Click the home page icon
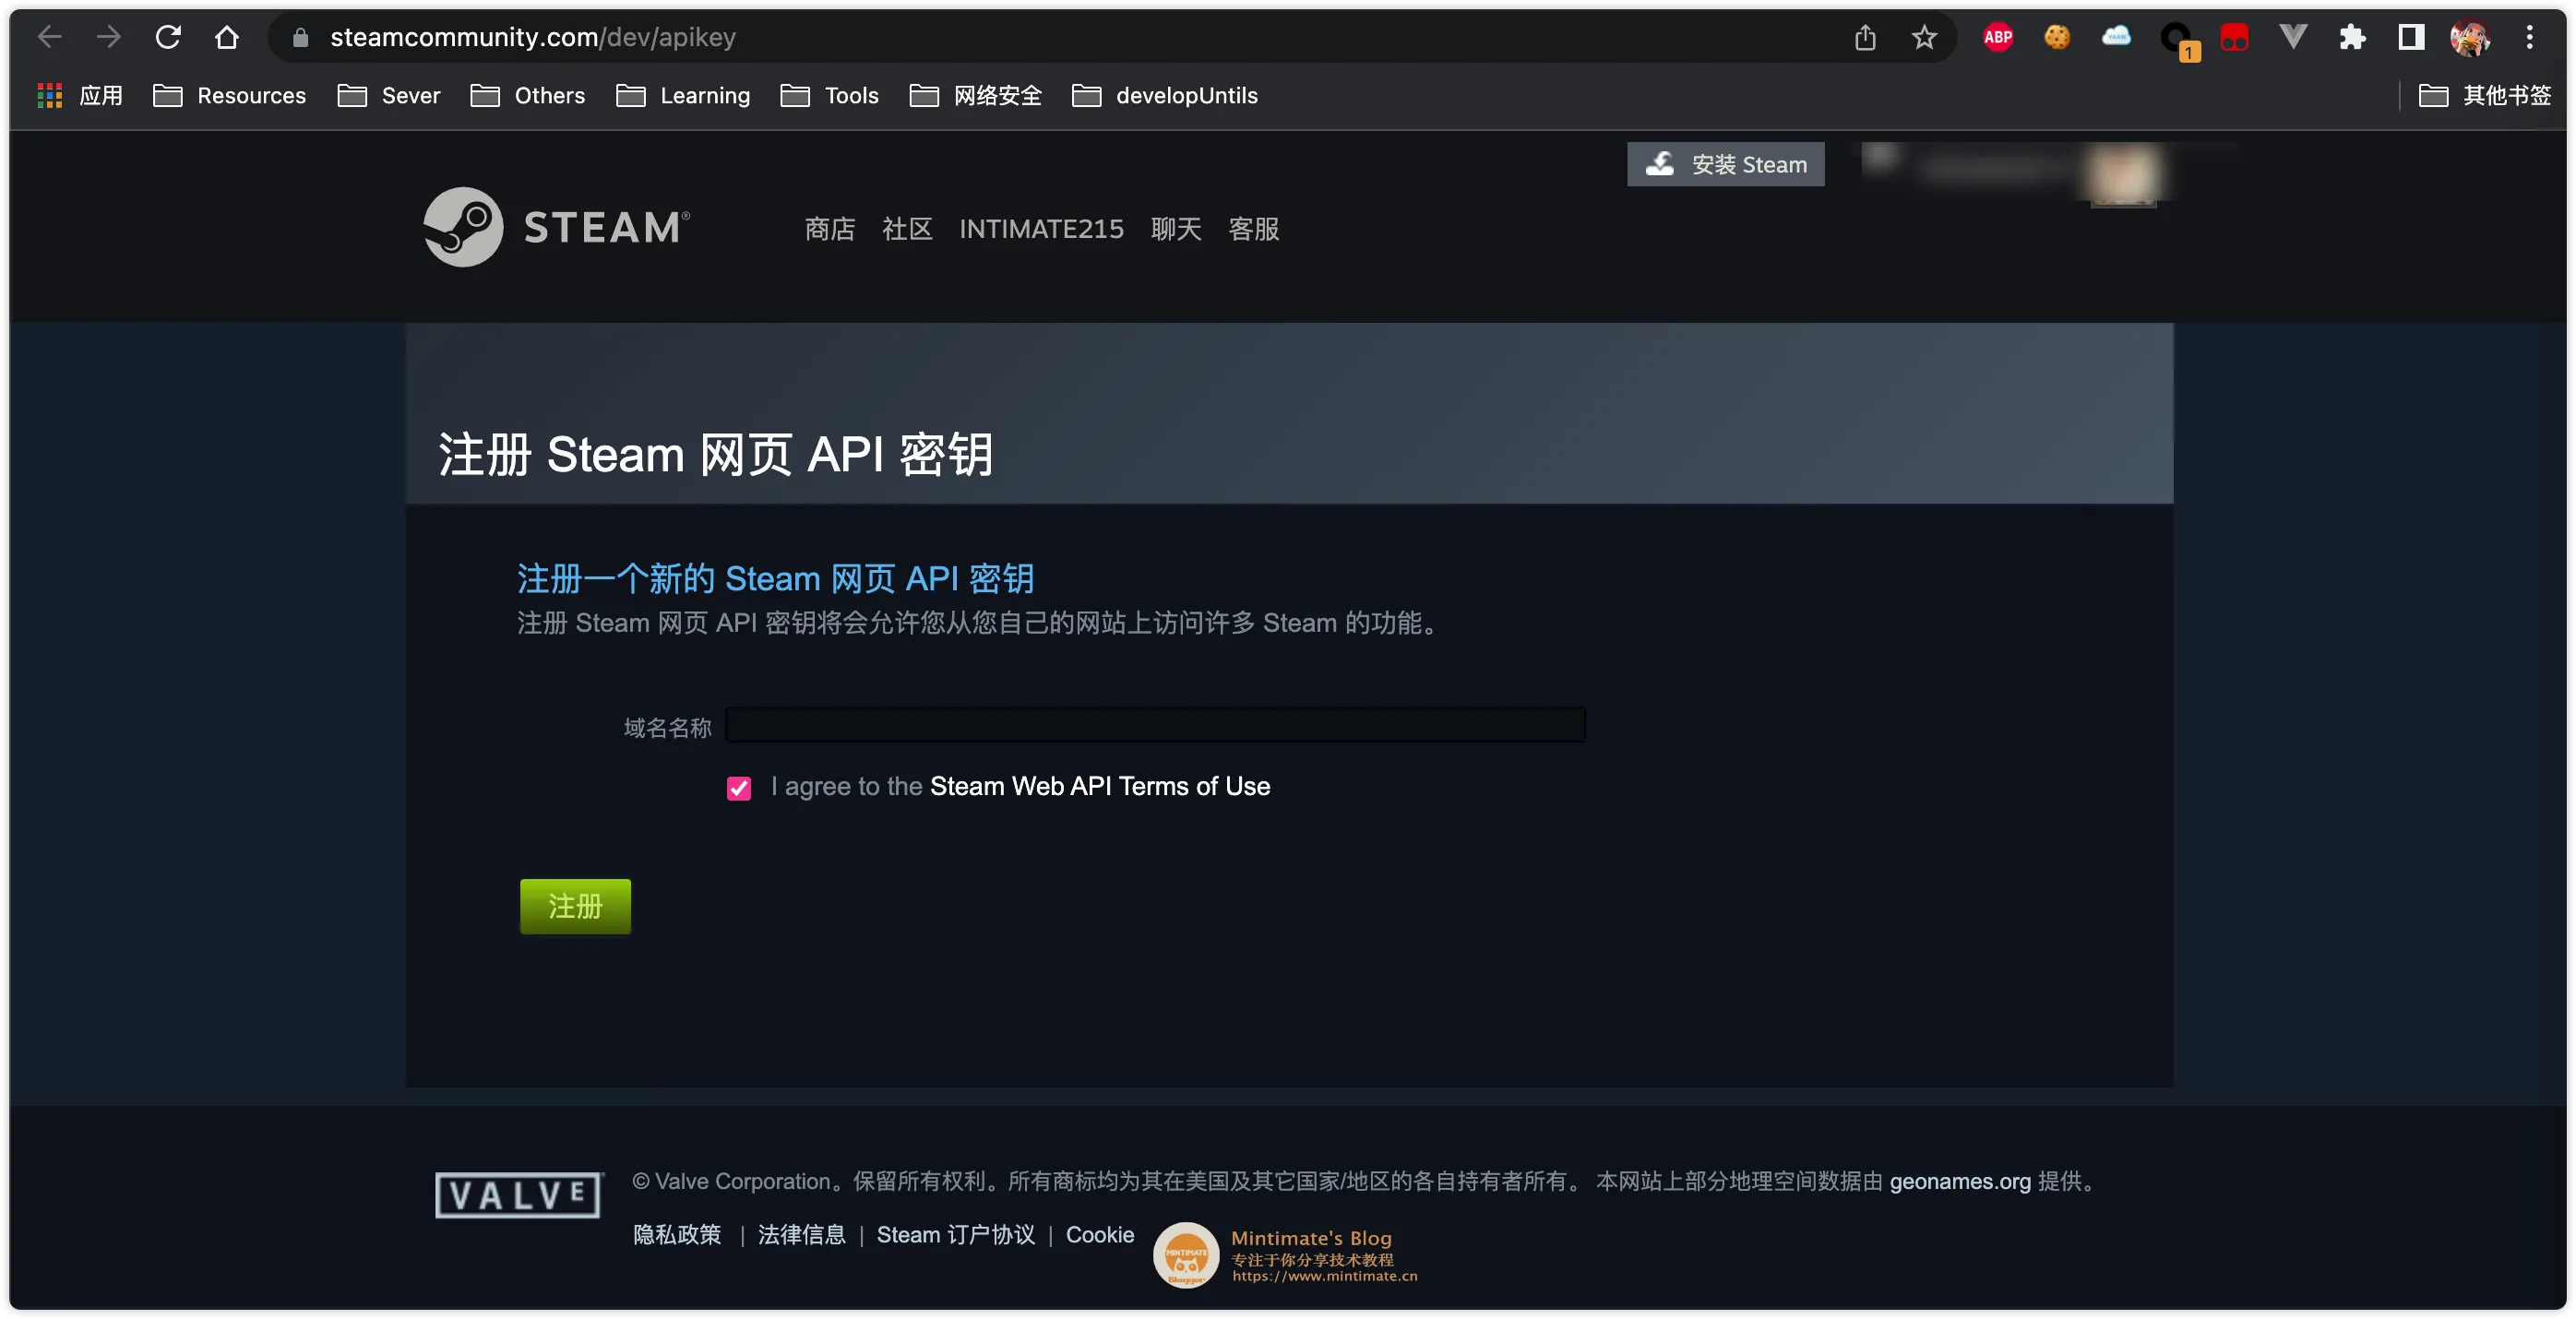Image resolution: width=2576 pixels, height=1319 pixels. [227, 37]
